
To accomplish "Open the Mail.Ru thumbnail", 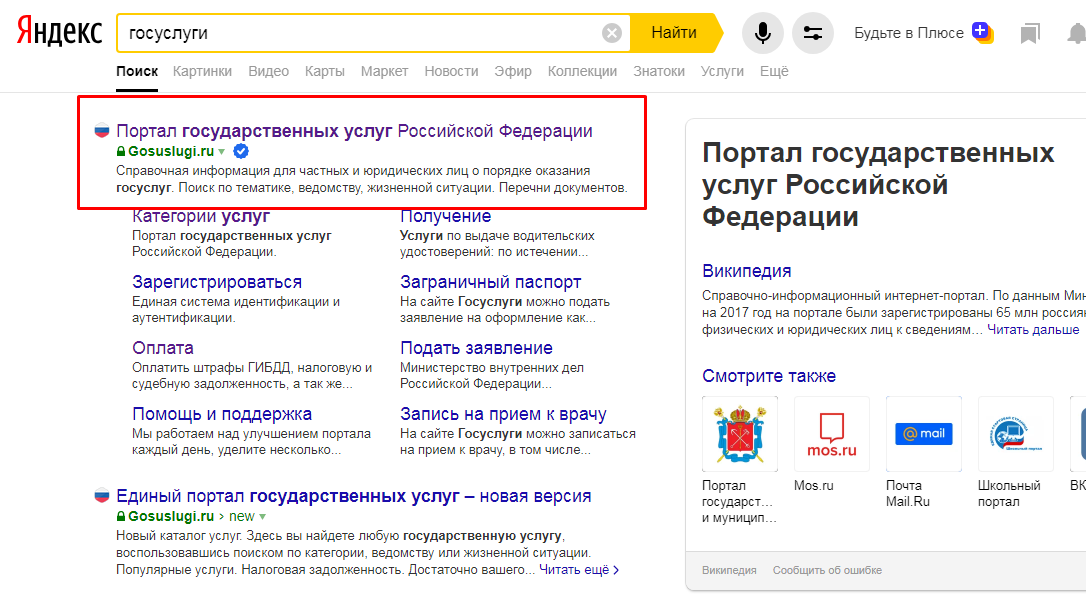I will point(924,434).
